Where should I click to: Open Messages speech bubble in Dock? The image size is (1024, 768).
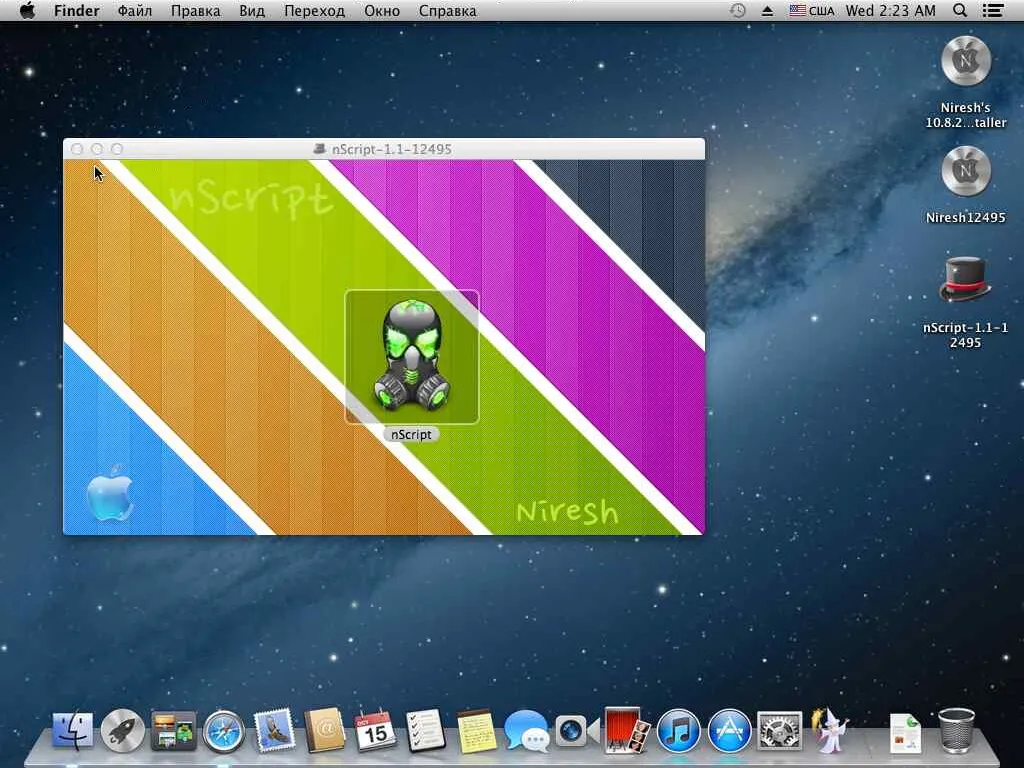point(526,730)
